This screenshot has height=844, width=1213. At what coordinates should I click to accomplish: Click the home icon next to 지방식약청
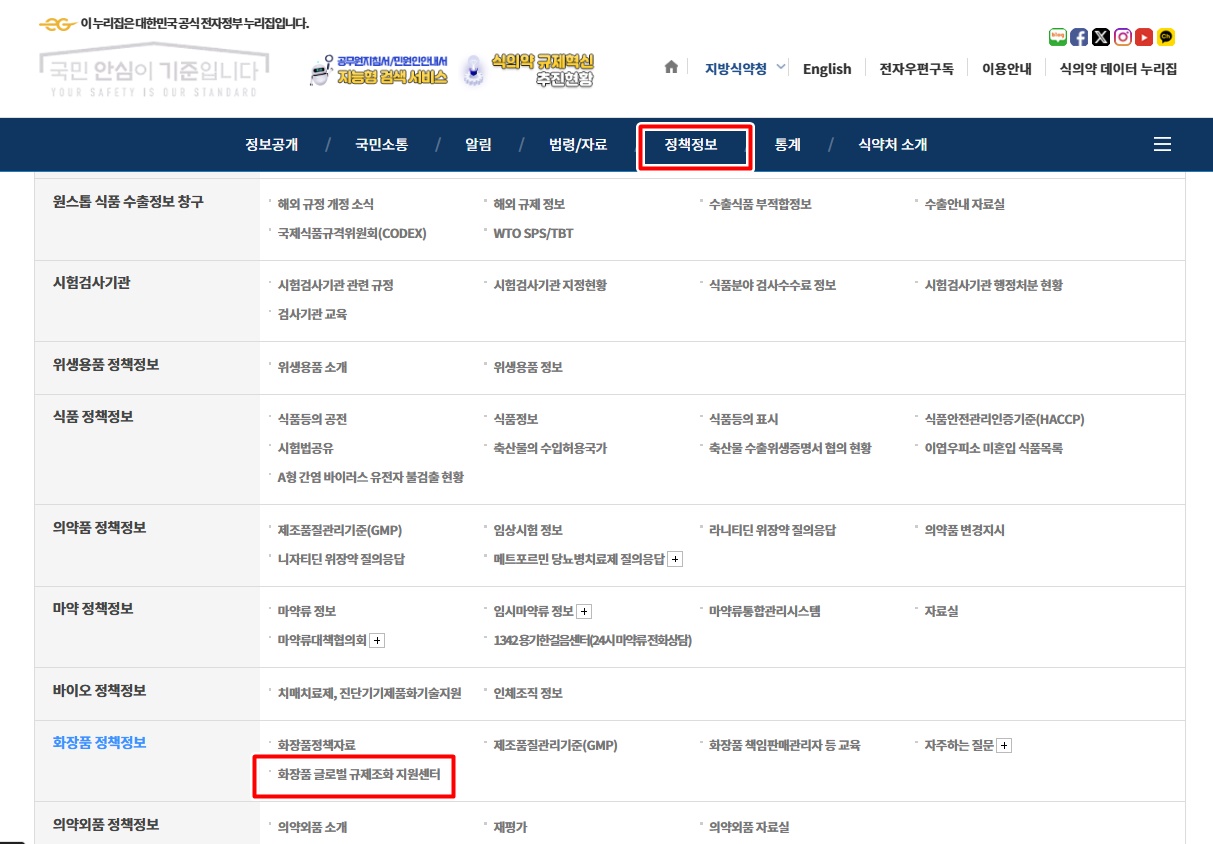pyautogui.click(x=669, y=68)
